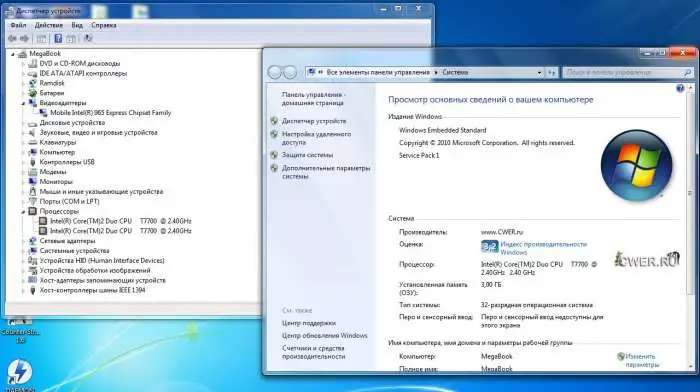700x392 pixels.
Task: Select the second Intel Core2 Duo T7700 entry
Action: point(121,231)
